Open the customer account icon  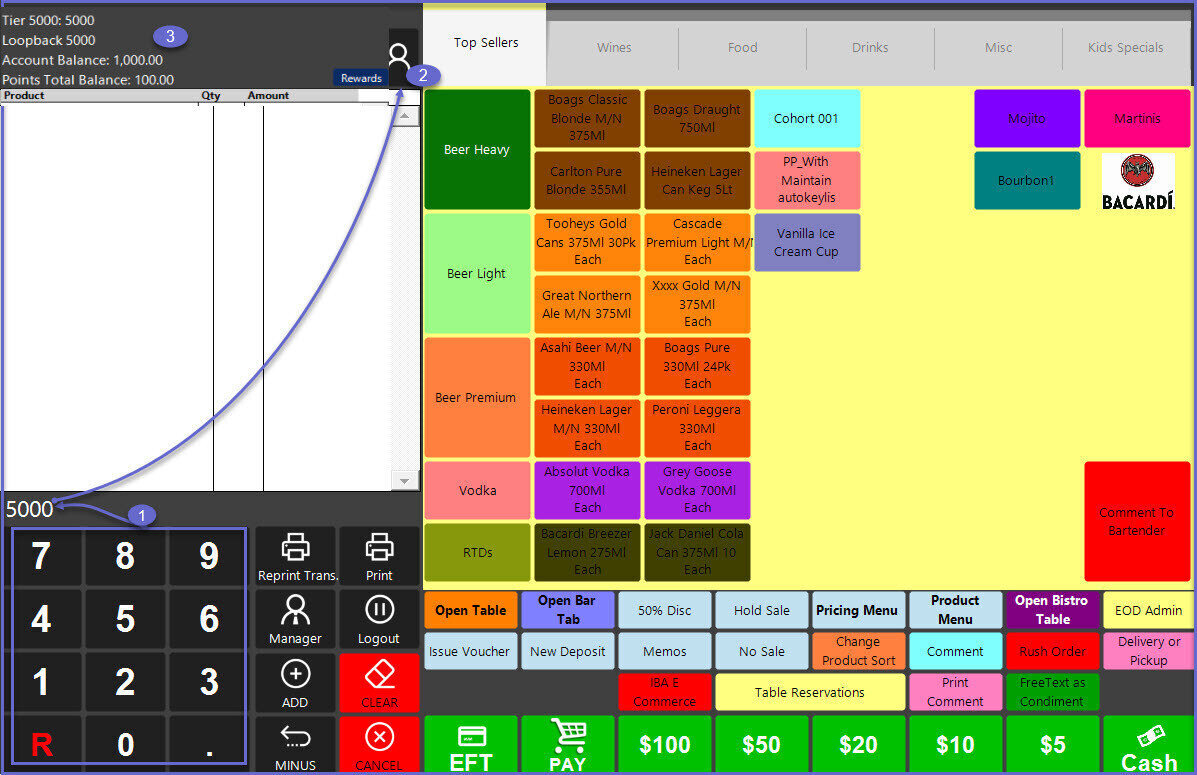tap(398, 58)
